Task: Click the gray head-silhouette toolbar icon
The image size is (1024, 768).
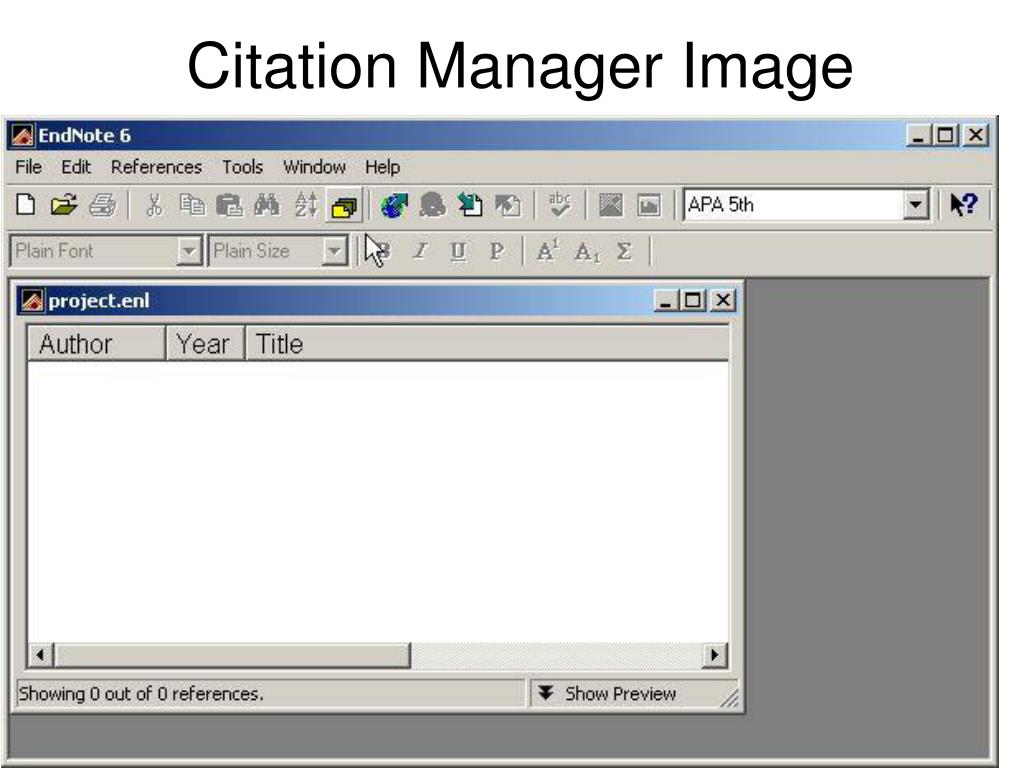Action: (x=432, y=205)
